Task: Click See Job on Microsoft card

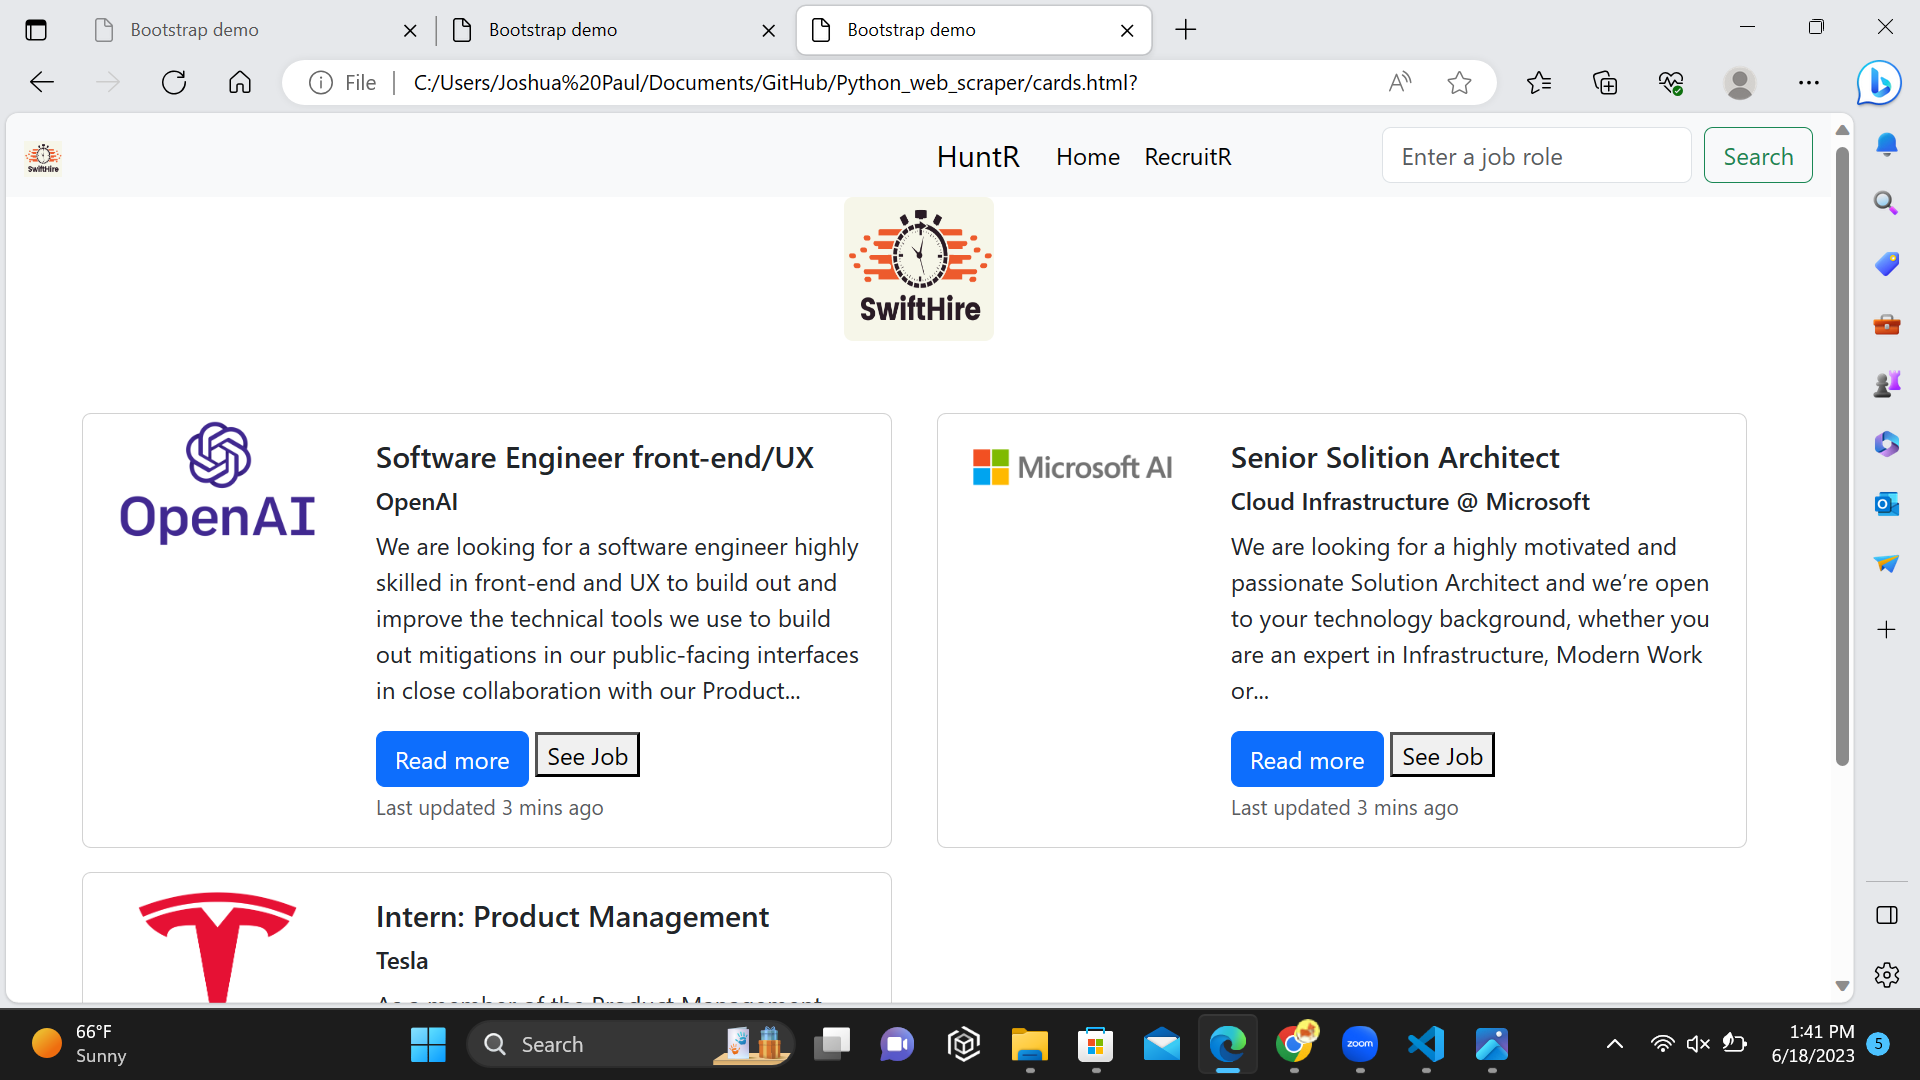Action: pos(1442,756)
